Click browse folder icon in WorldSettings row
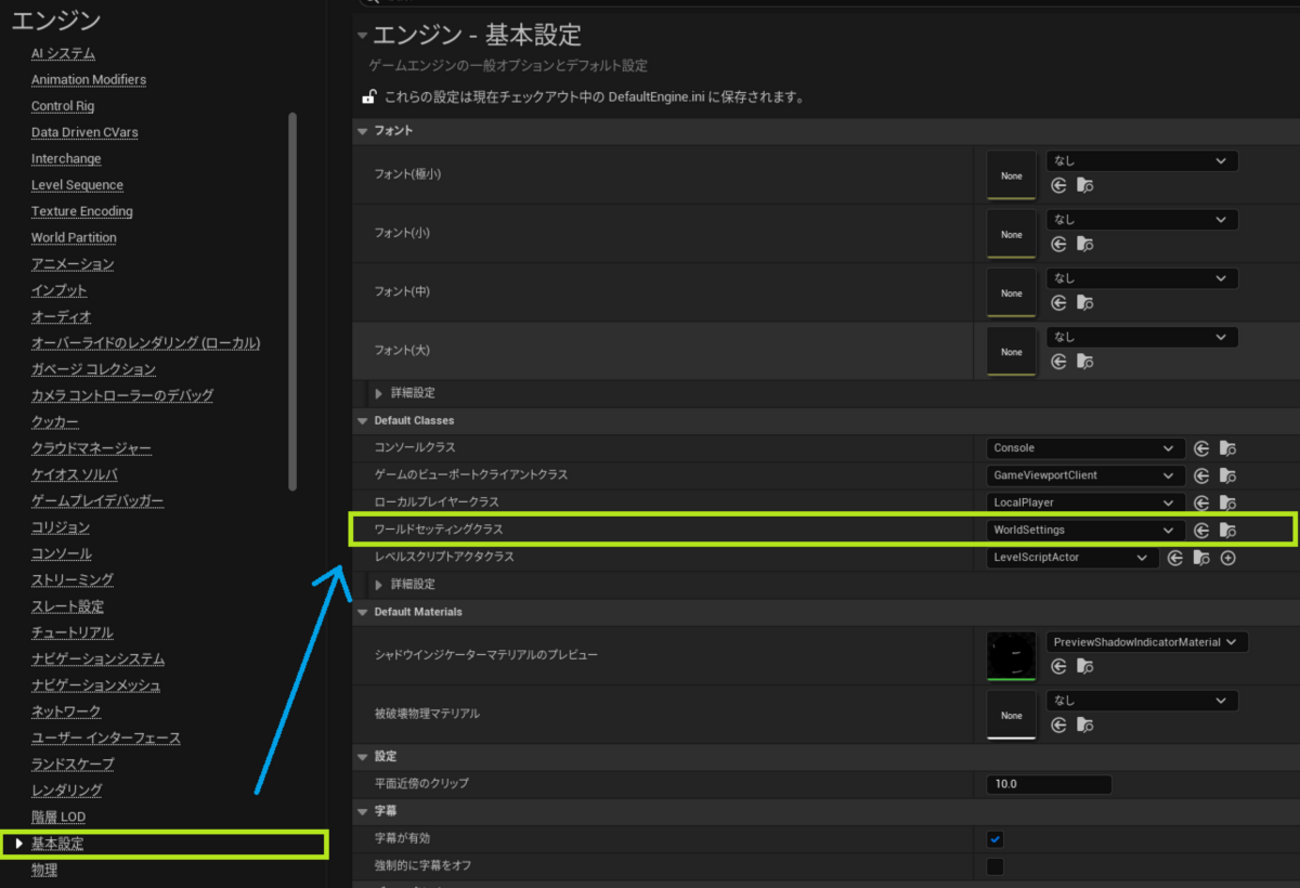 coord(1228,531)
